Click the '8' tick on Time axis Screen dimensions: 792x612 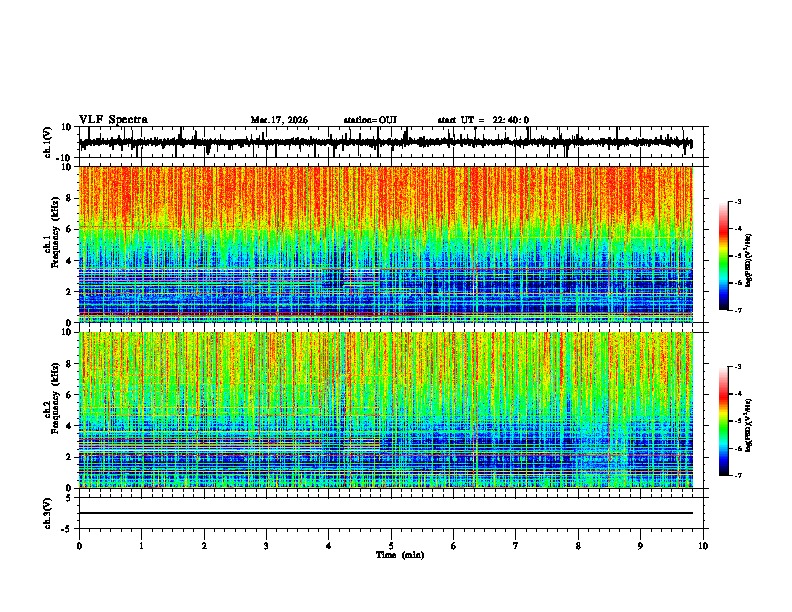(578, 546)
